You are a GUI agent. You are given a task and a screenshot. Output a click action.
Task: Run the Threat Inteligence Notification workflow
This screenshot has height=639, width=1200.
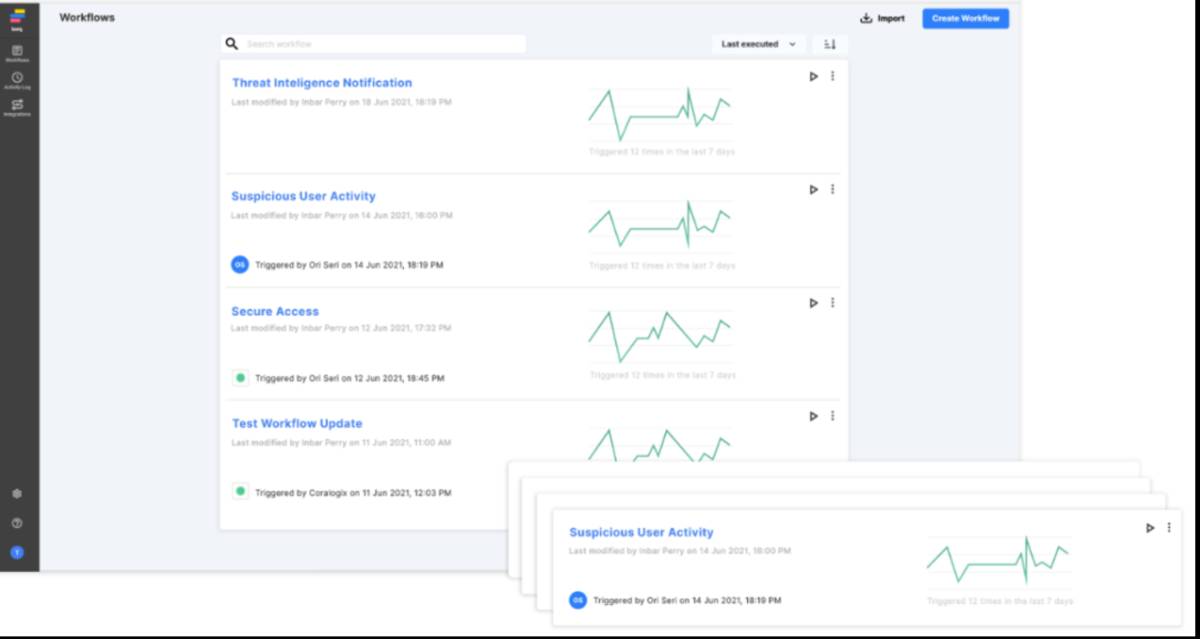813,76
